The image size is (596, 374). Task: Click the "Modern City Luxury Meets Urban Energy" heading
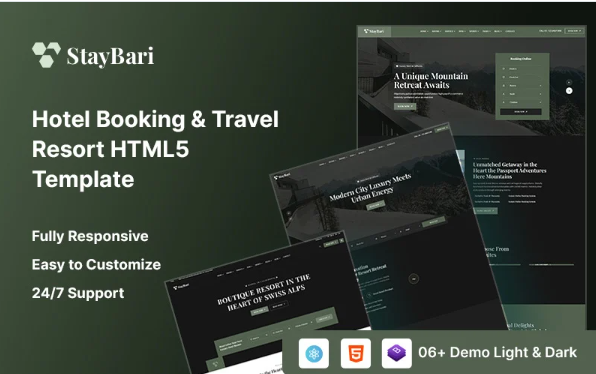[371, 188]
